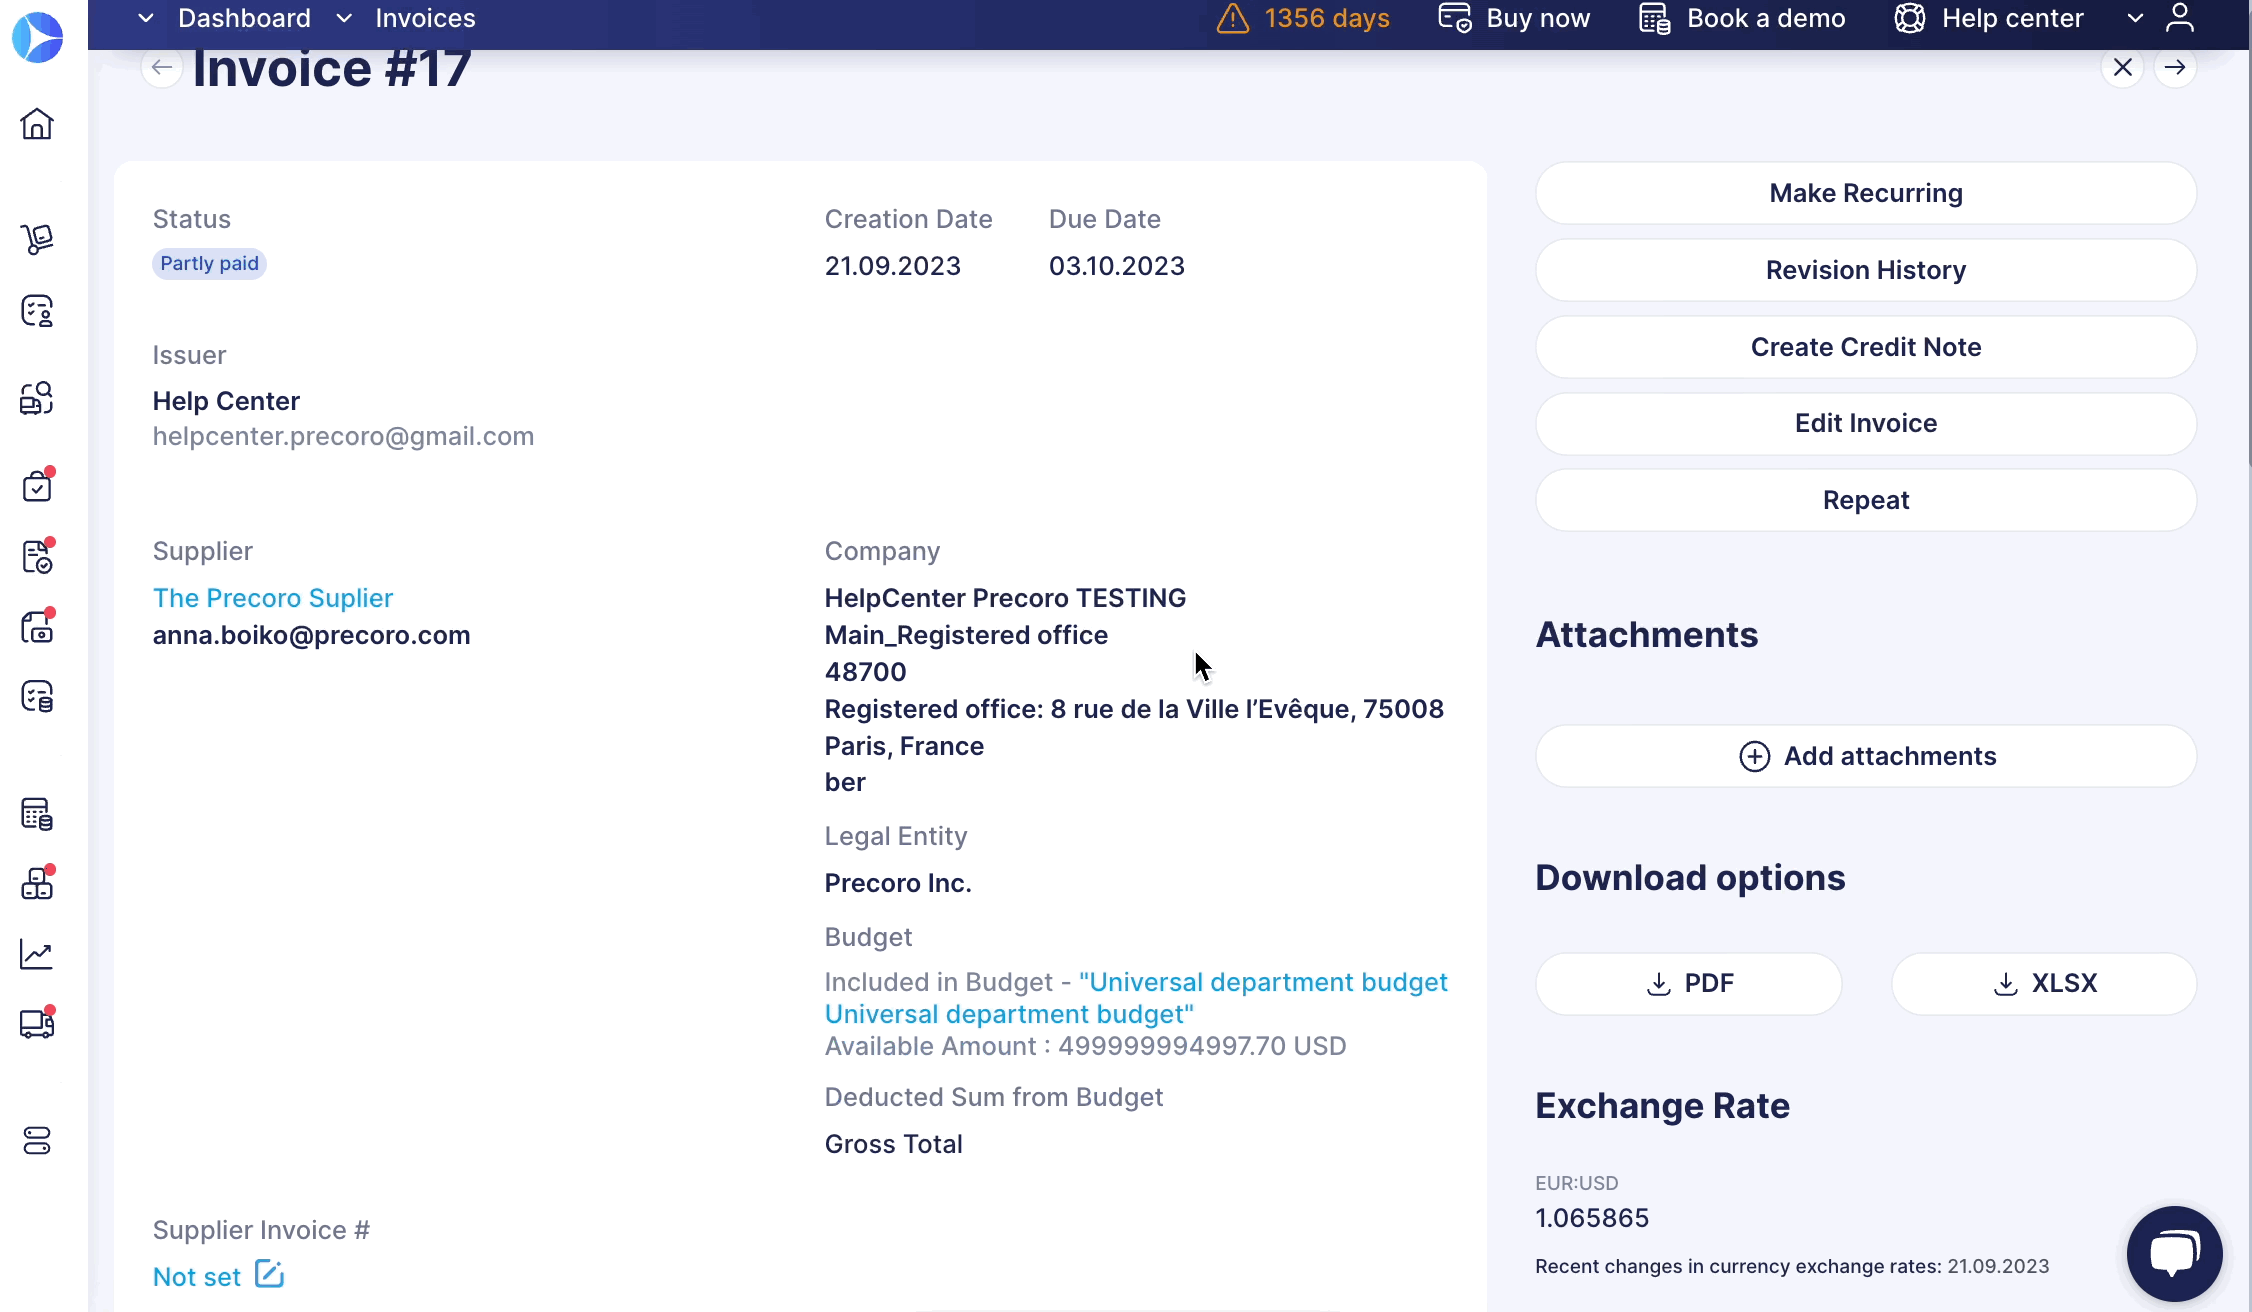Viewport: 2252px width, 1312px height.
Task: Open the document with badge icon in sidebar
Action: coord(37,556)
